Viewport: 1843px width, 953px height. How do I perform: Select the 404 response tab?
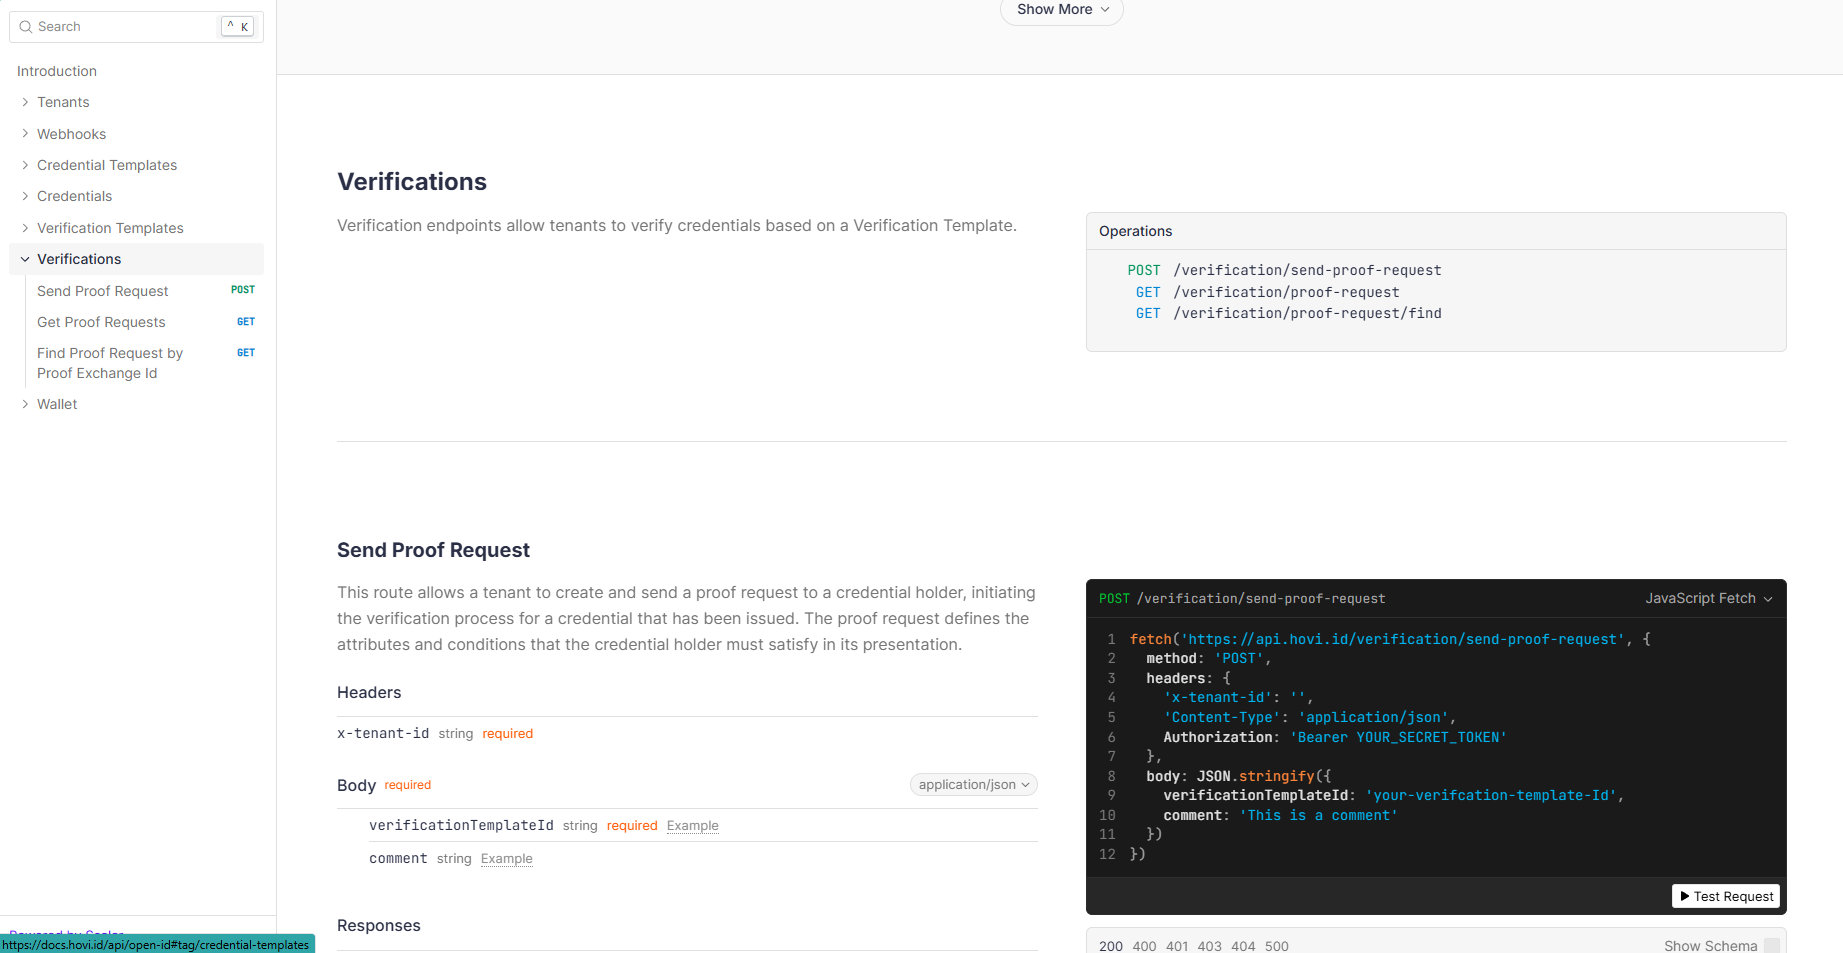[x=1243, y=945]
